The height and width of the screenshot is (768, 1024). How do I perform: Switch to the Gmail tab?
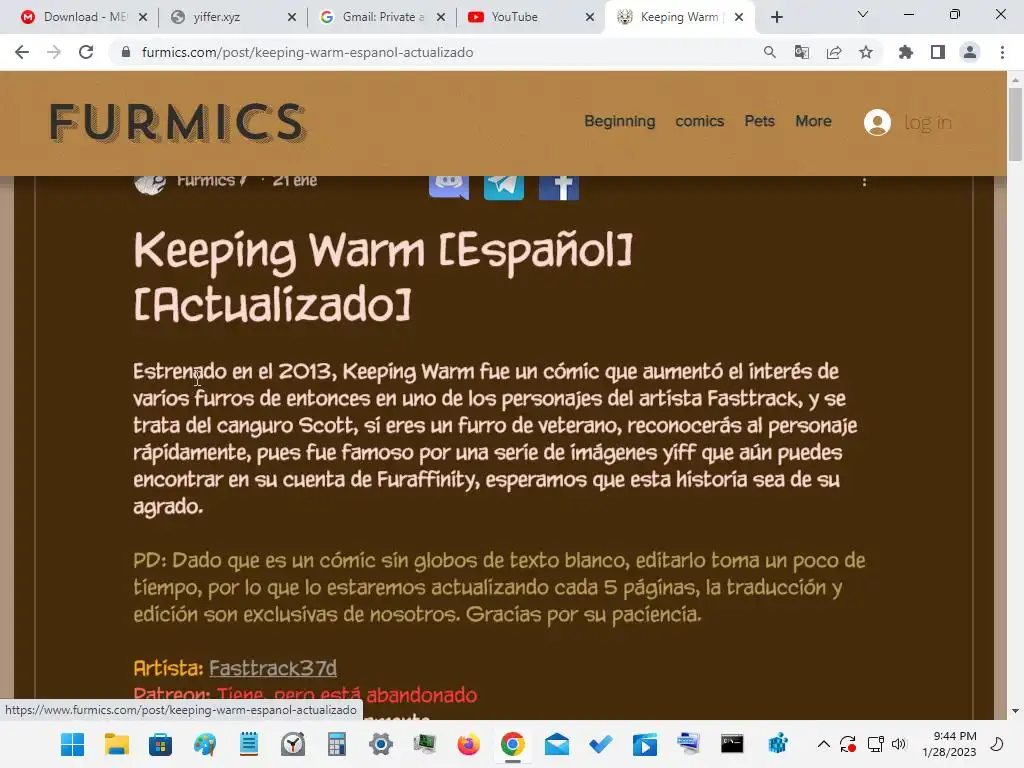tap(379, 17)
